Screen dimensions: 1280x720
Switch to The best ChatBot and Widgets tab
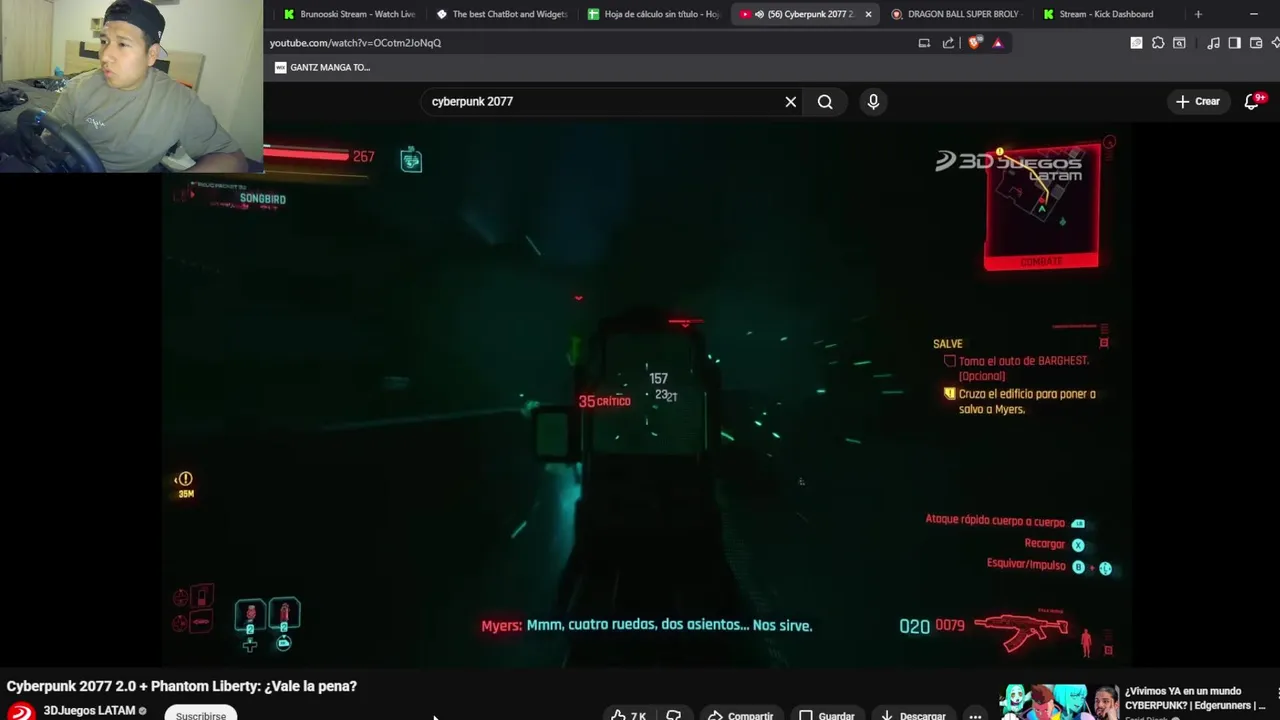(x=502, y=14)
